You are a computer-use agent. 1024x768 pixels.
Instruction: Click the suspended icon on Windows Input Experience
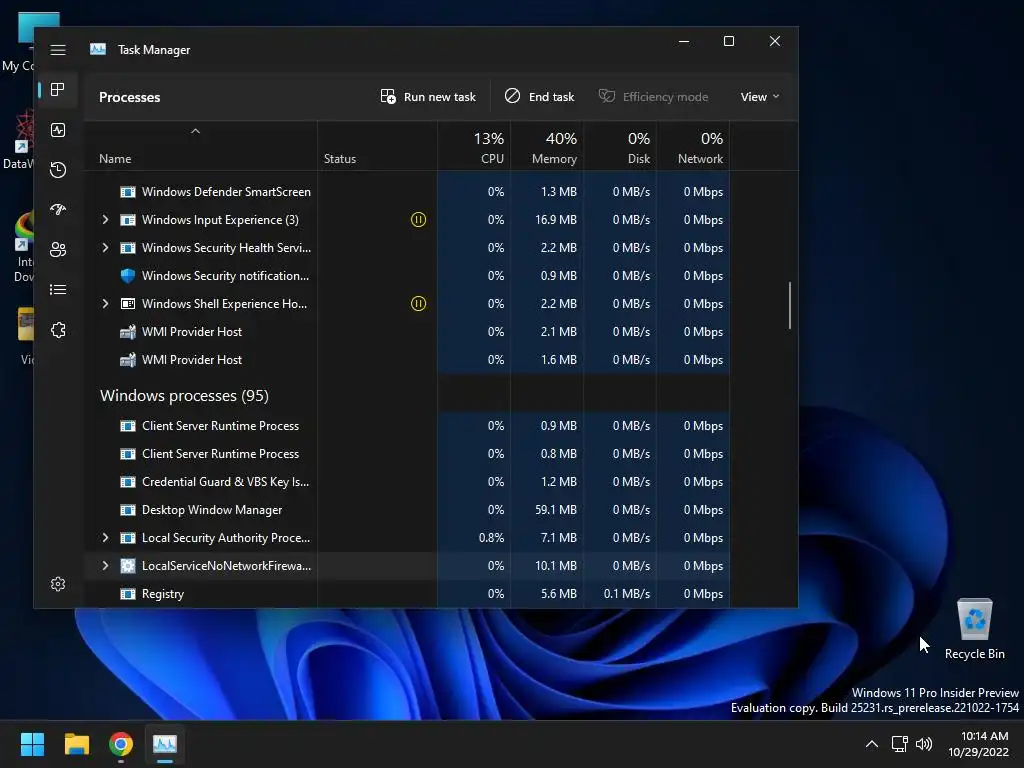click(418, 219)
